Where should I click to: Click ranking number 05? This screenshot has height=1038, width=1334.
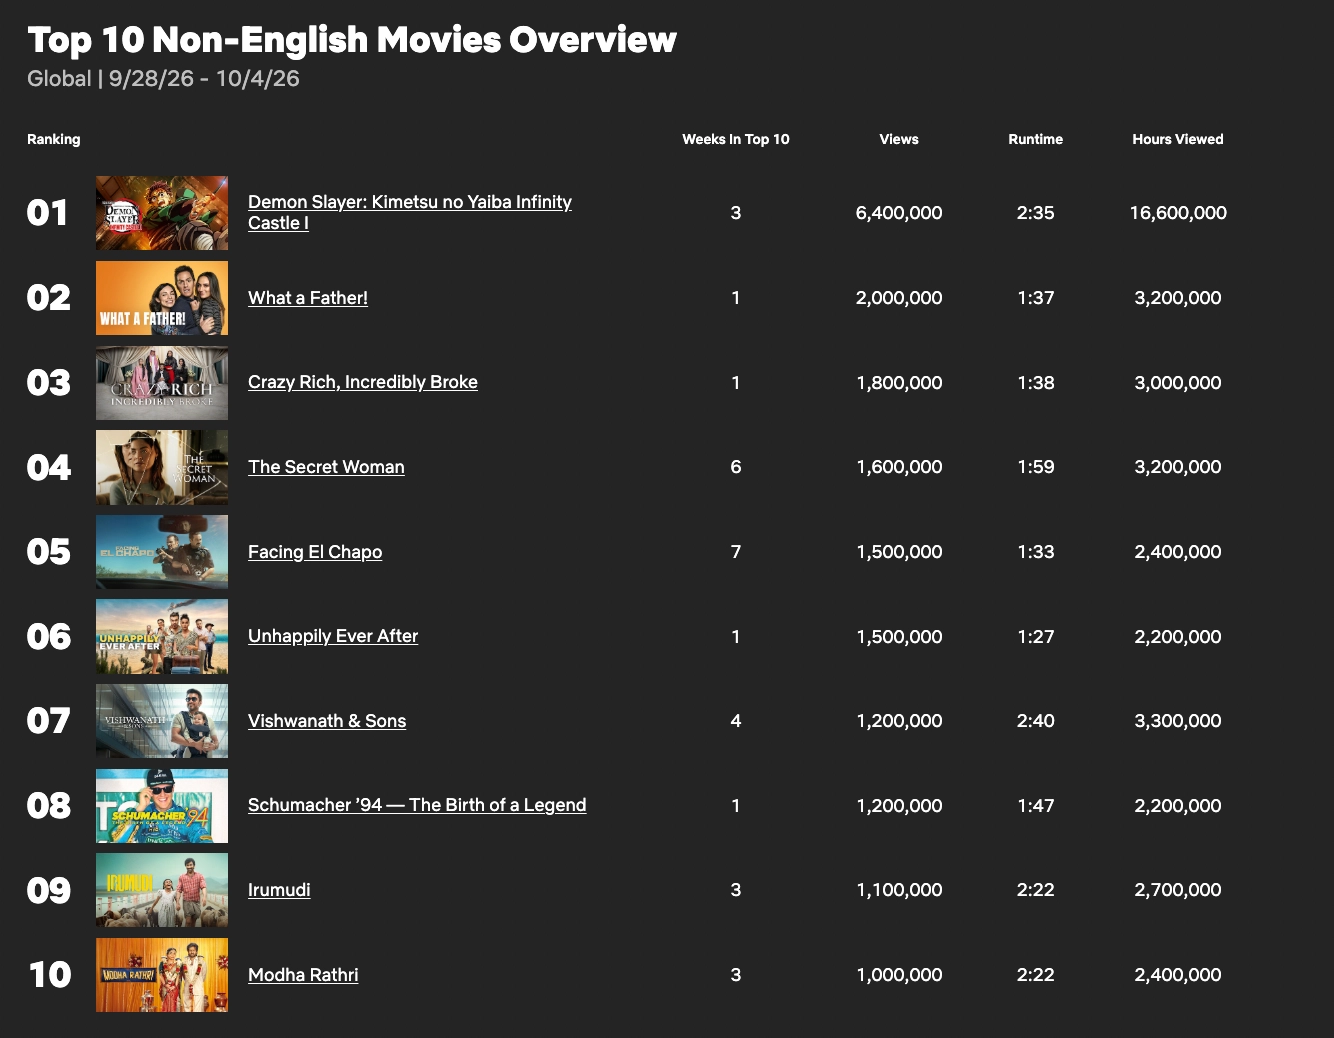[x=48, y=552]
